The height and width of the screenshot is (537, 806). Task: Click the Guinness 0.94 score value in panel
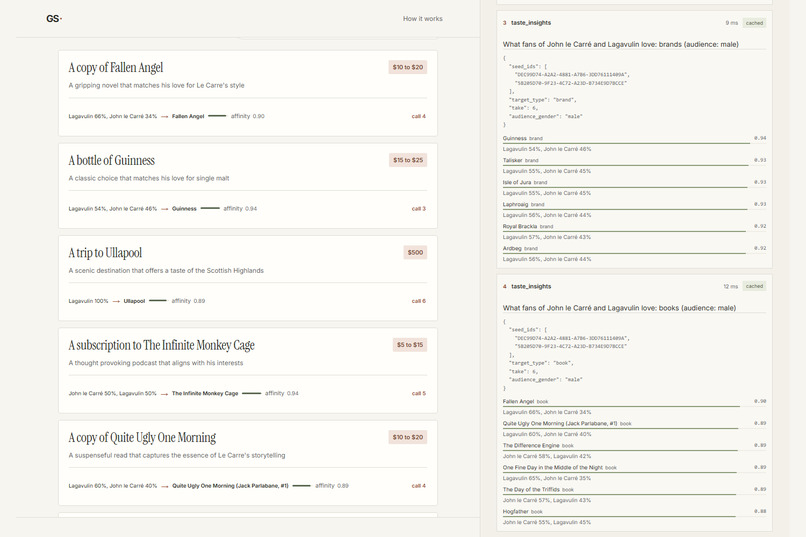tap(760, 138)
